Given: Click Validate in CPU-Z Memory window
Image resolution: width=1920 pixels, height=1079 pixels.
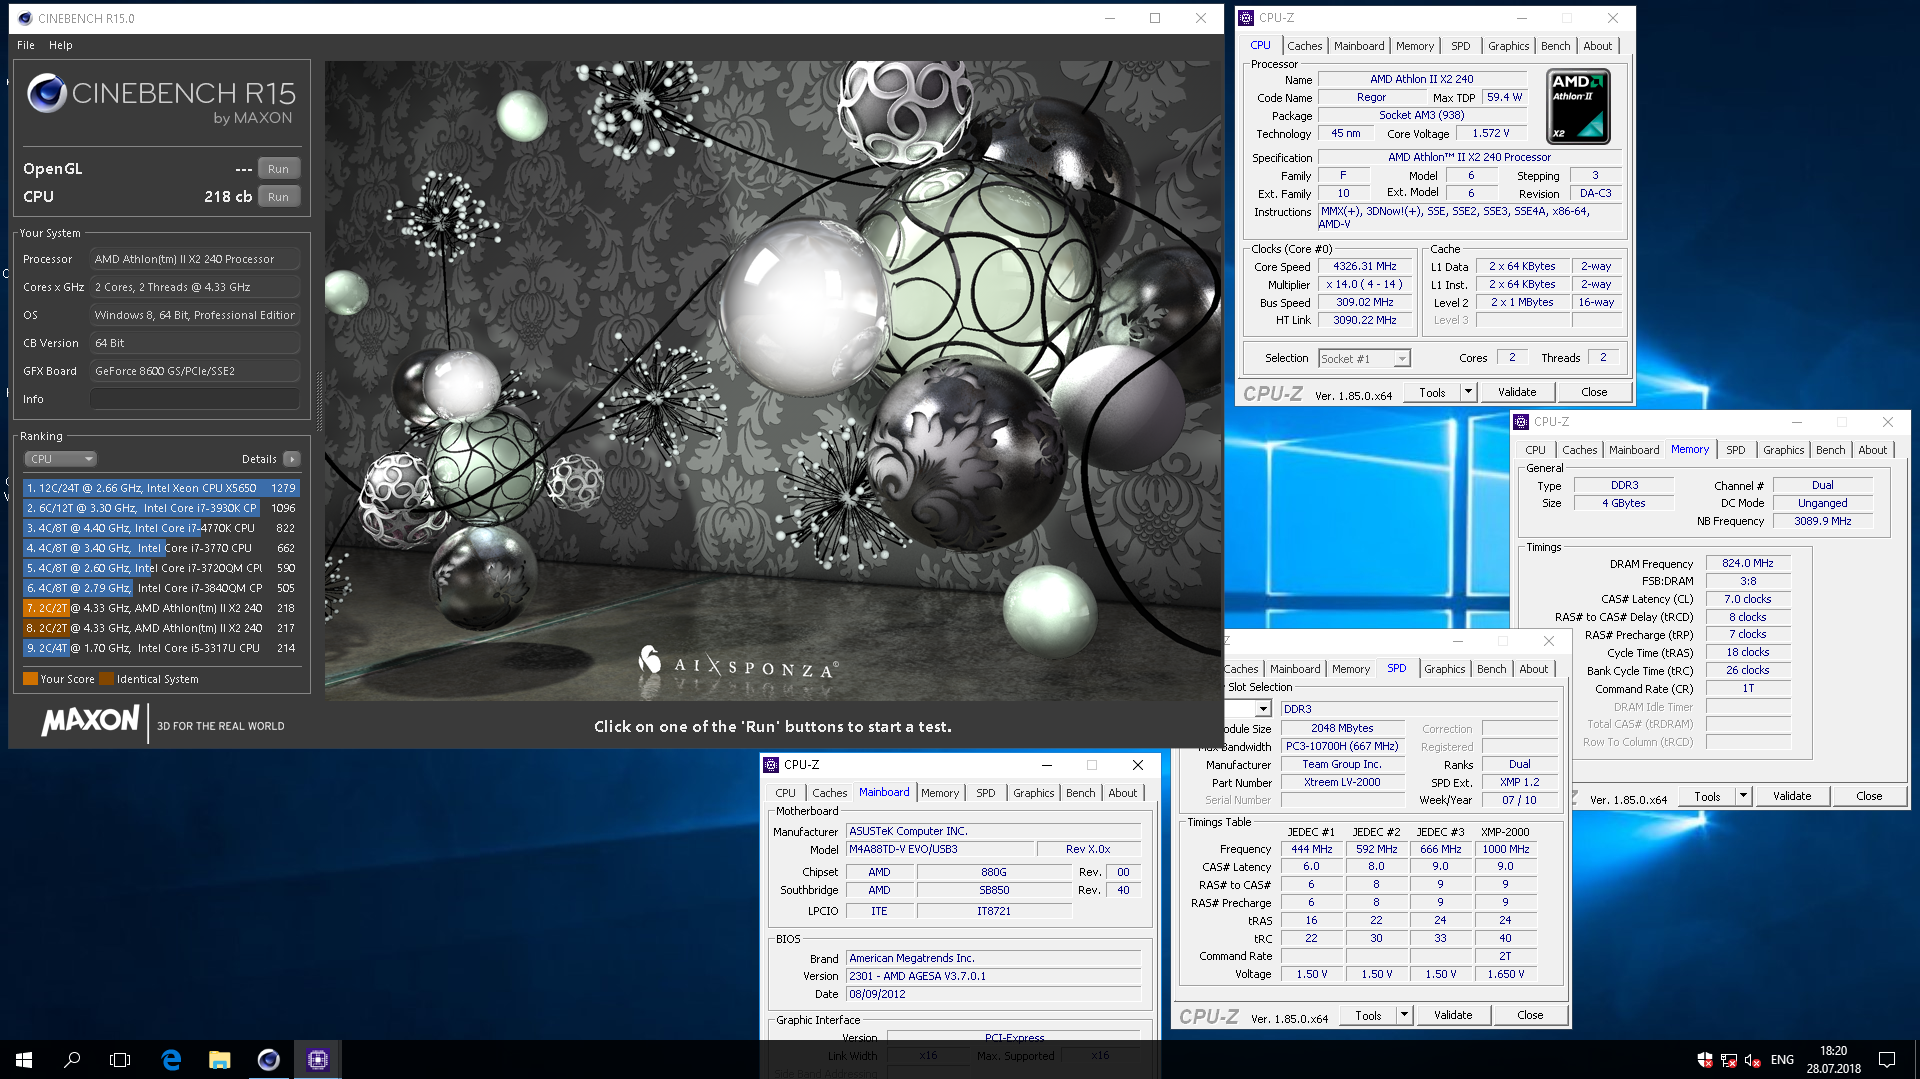Looking at the screenshot, I should click(x=1792, y=796).
